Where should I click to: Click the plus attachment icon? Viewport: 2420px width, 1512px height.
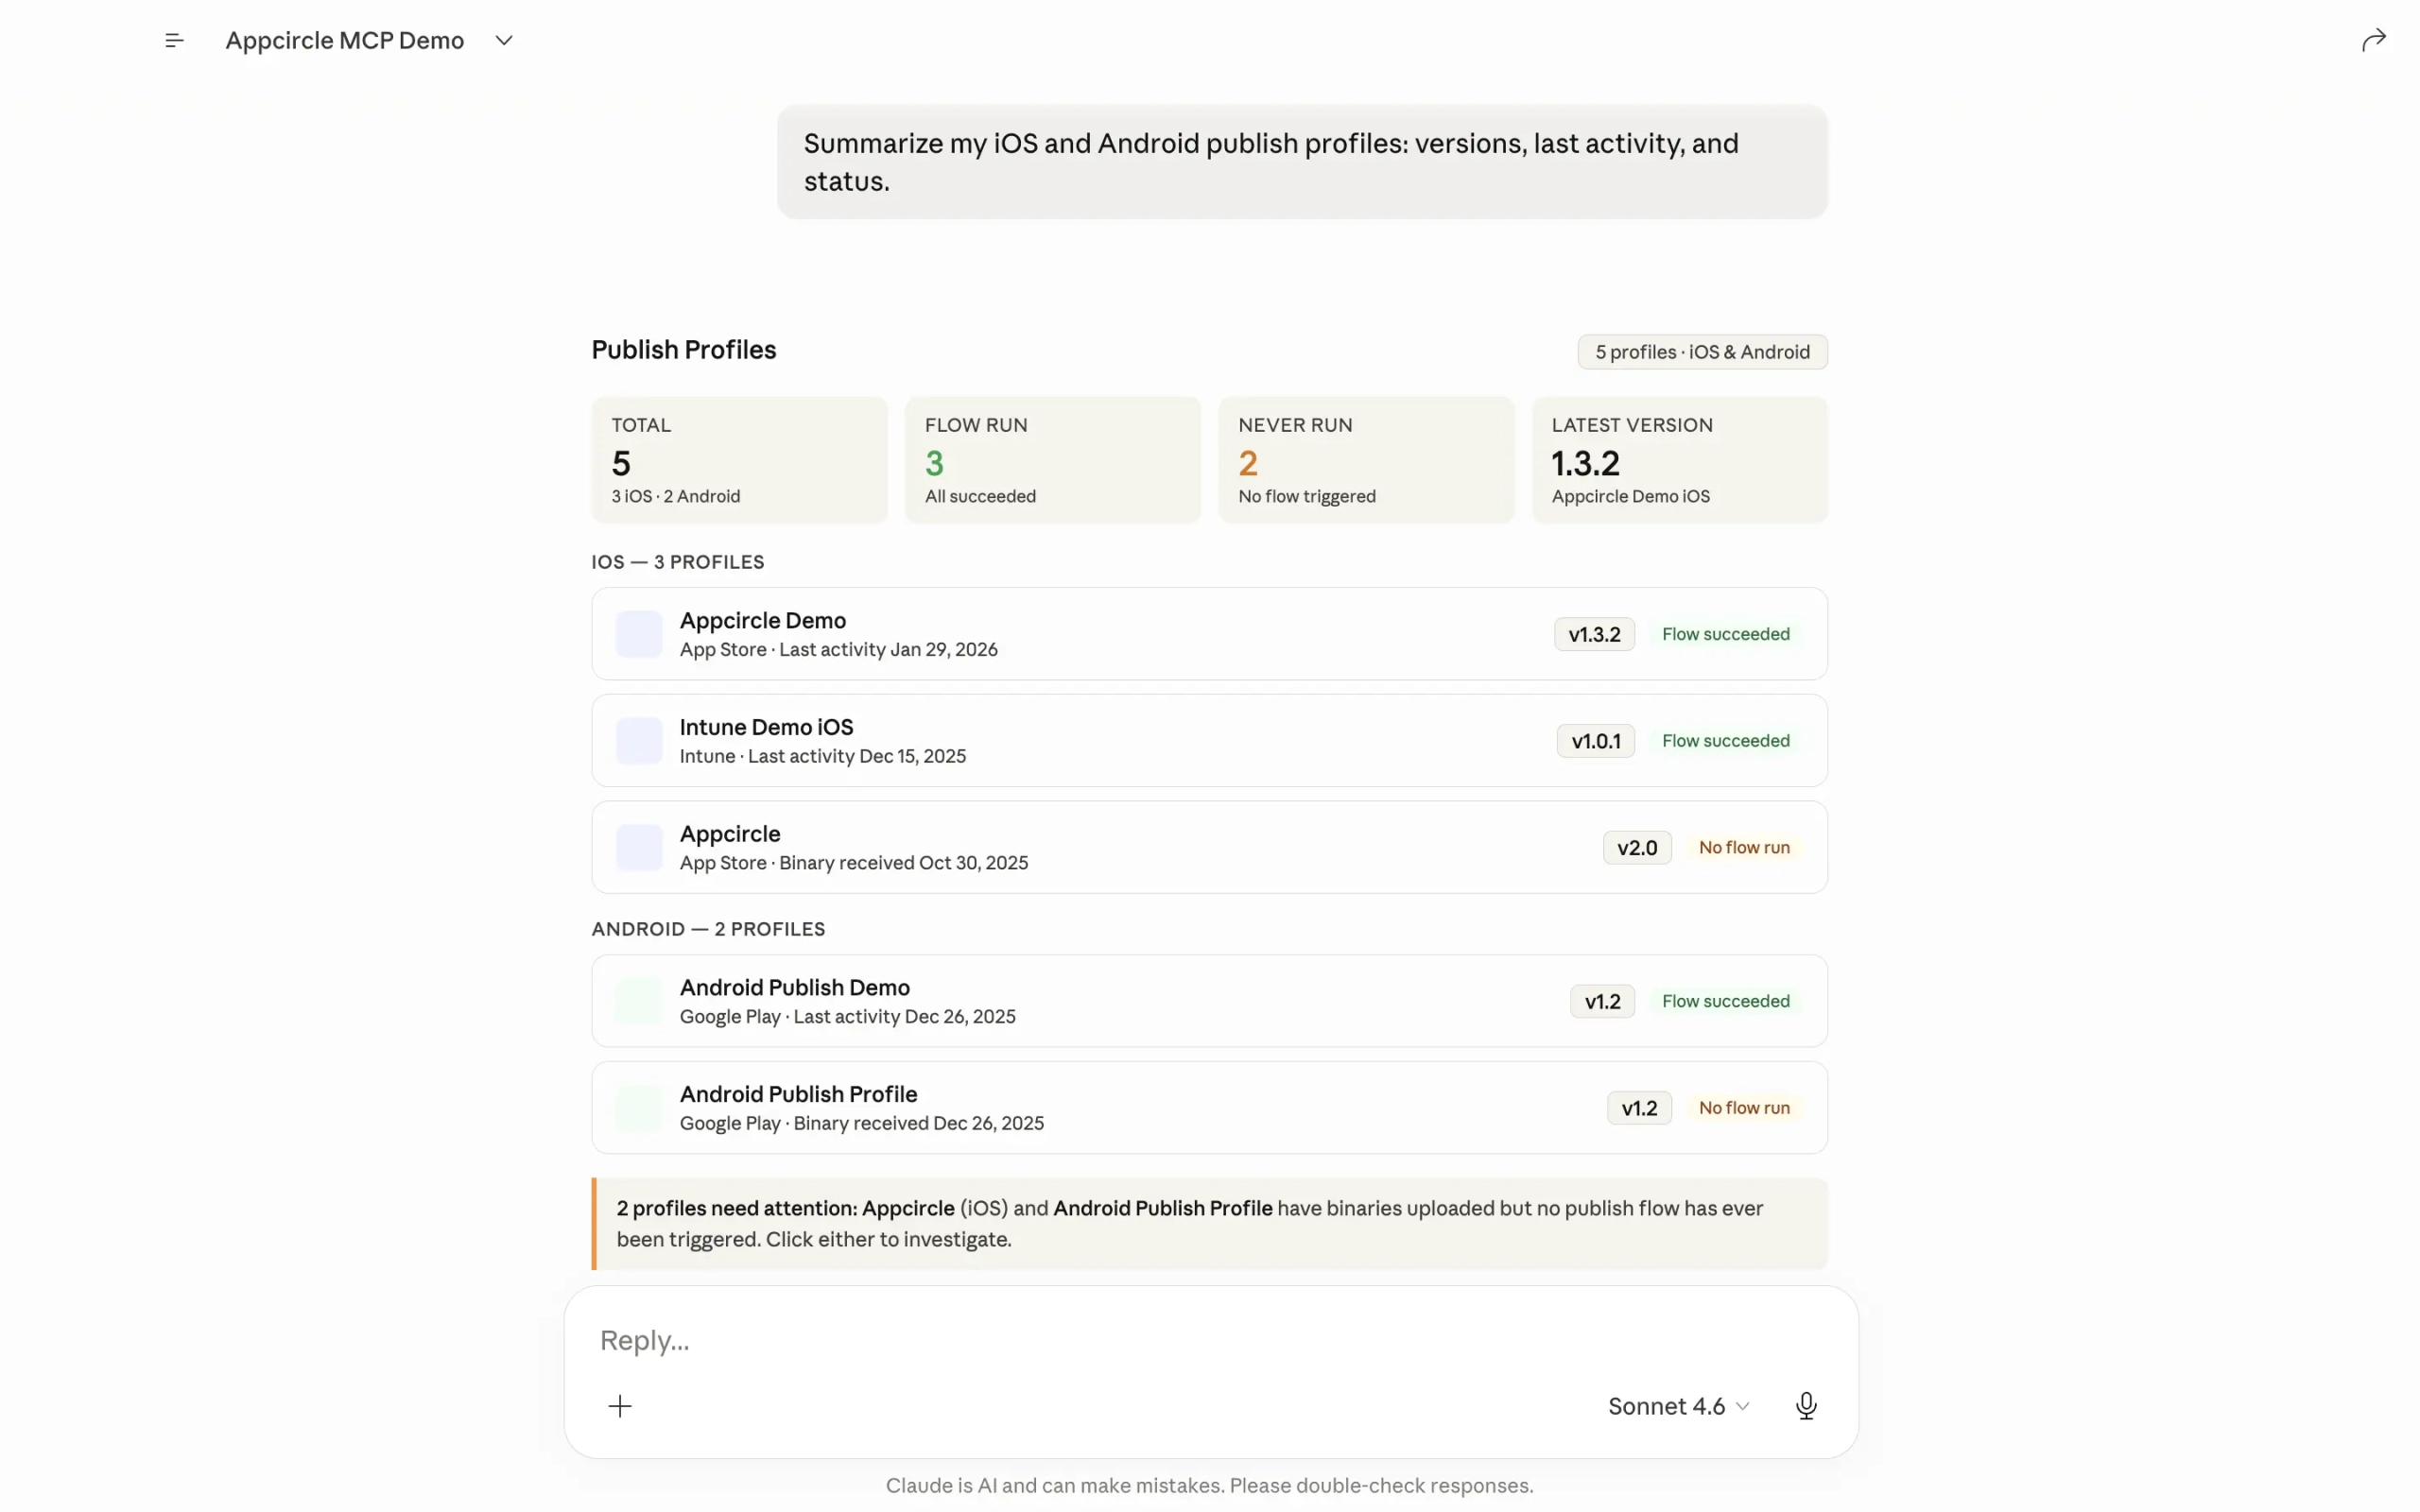click(620, 1406)
